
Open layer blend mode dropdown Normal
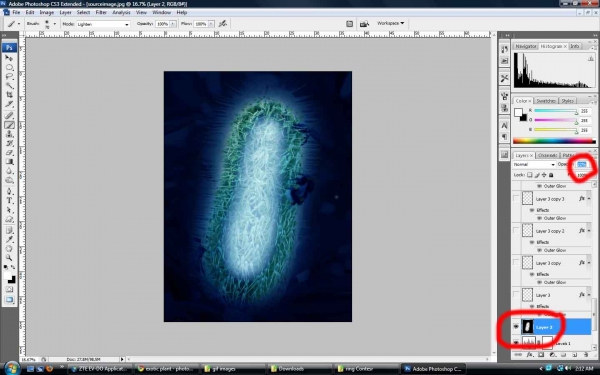pyautogui.click(x=534, y=164)
